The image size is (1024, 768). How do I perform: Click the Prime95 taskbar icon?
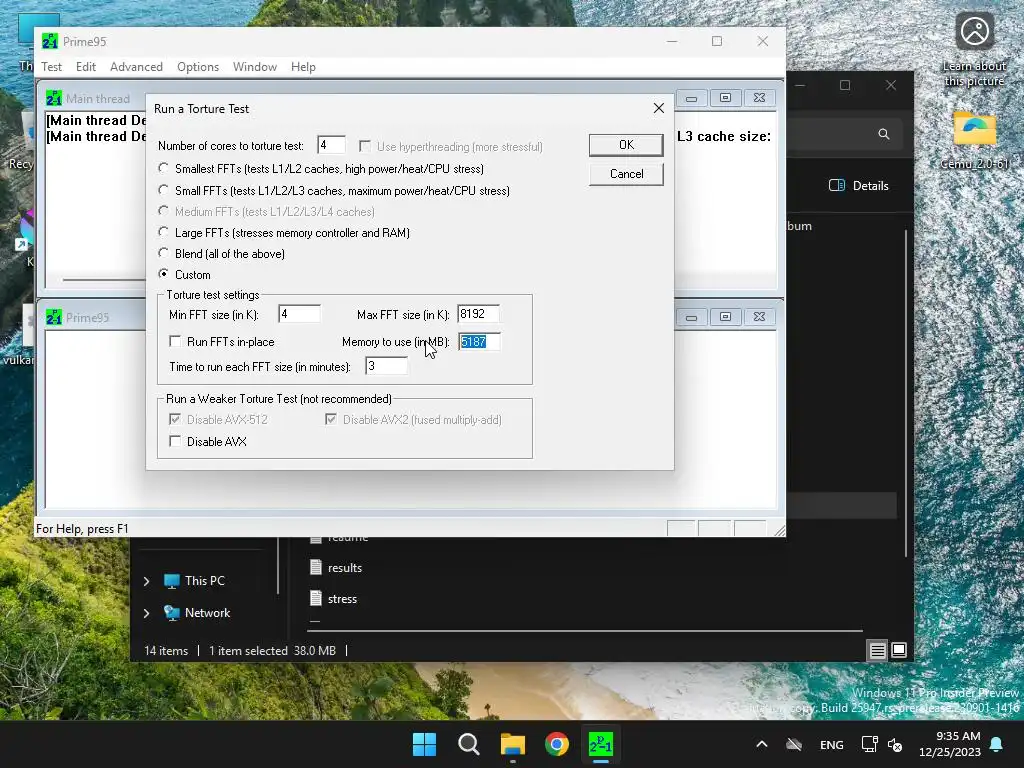[601, 744]
